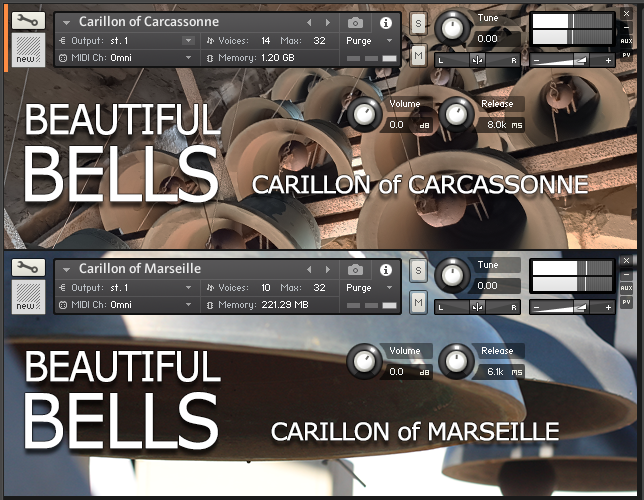Click the camera snapshot icon in Carcassonne header
Image resolution: width=644 pixels, height=500 pixels.
355,22
